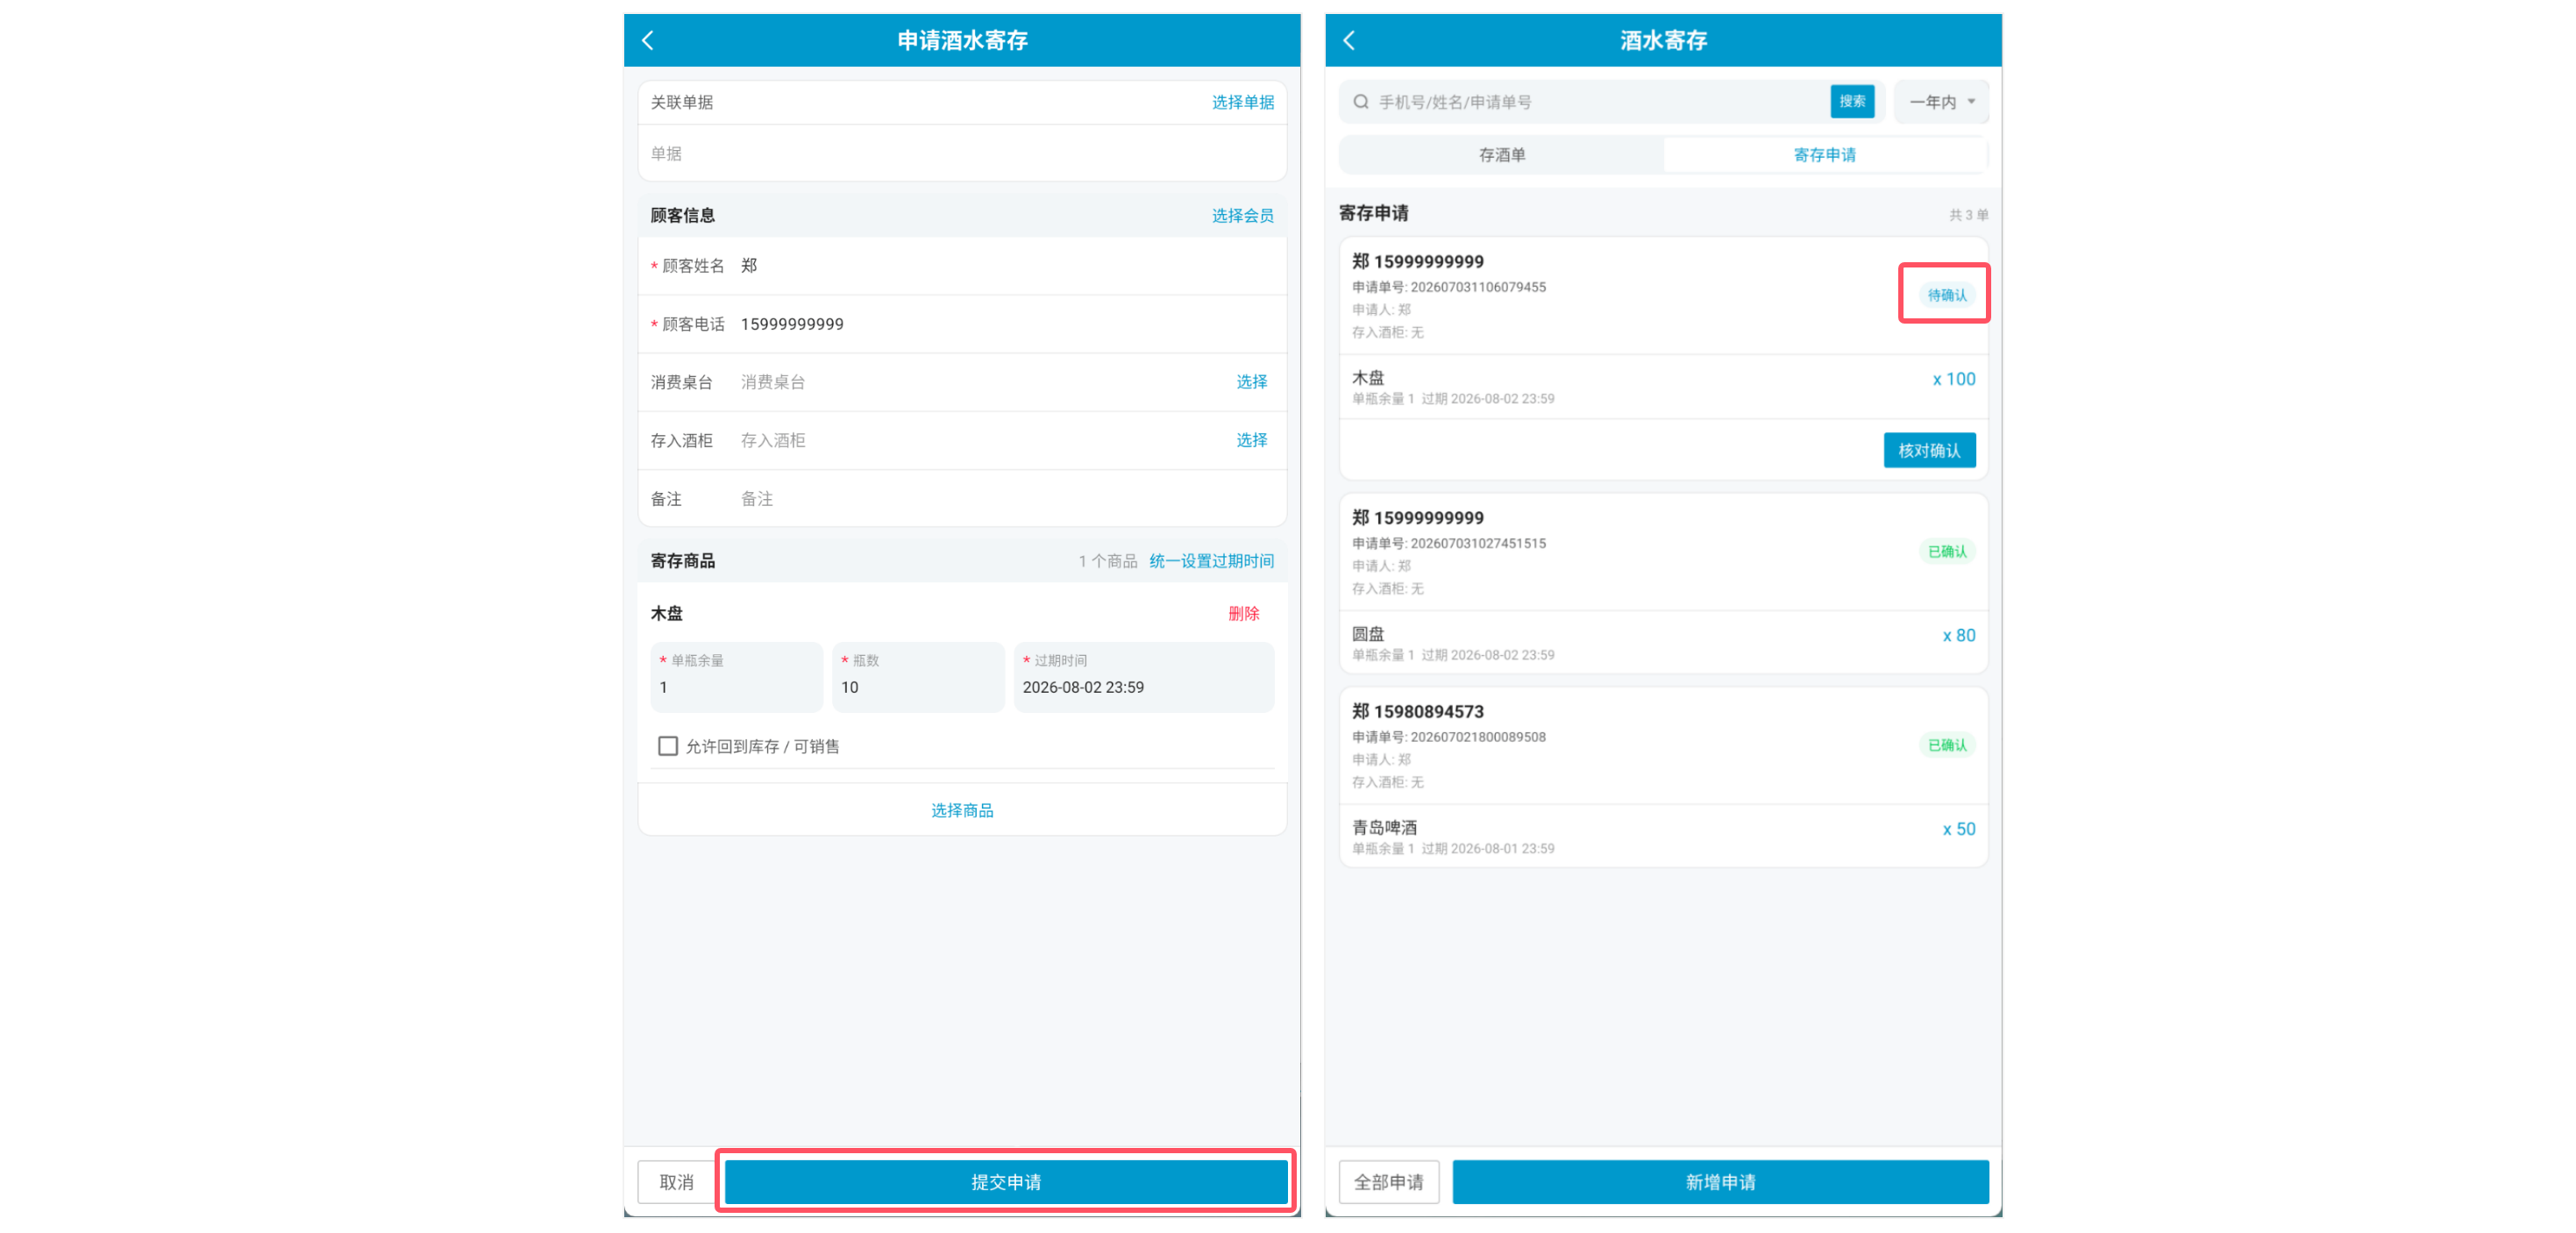The image size is (2576, 1233).
Task: Click the 青岛啤酒 x 50 item row
Action: point(1663,836)
